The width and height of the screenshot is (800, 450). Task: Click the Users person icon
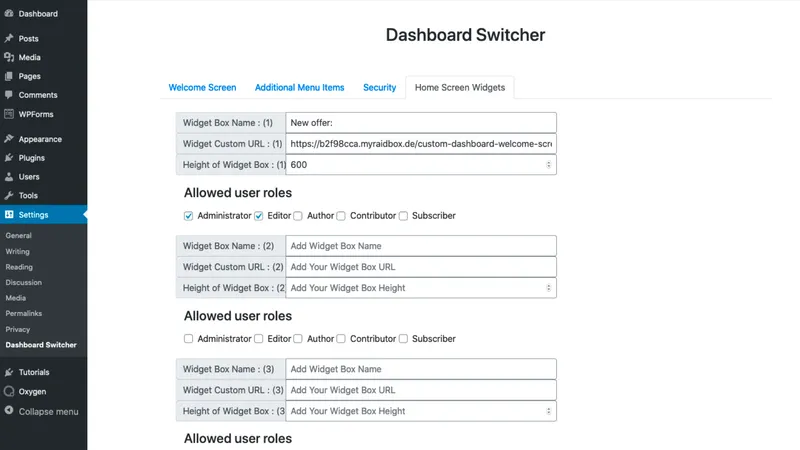point(9,177)
